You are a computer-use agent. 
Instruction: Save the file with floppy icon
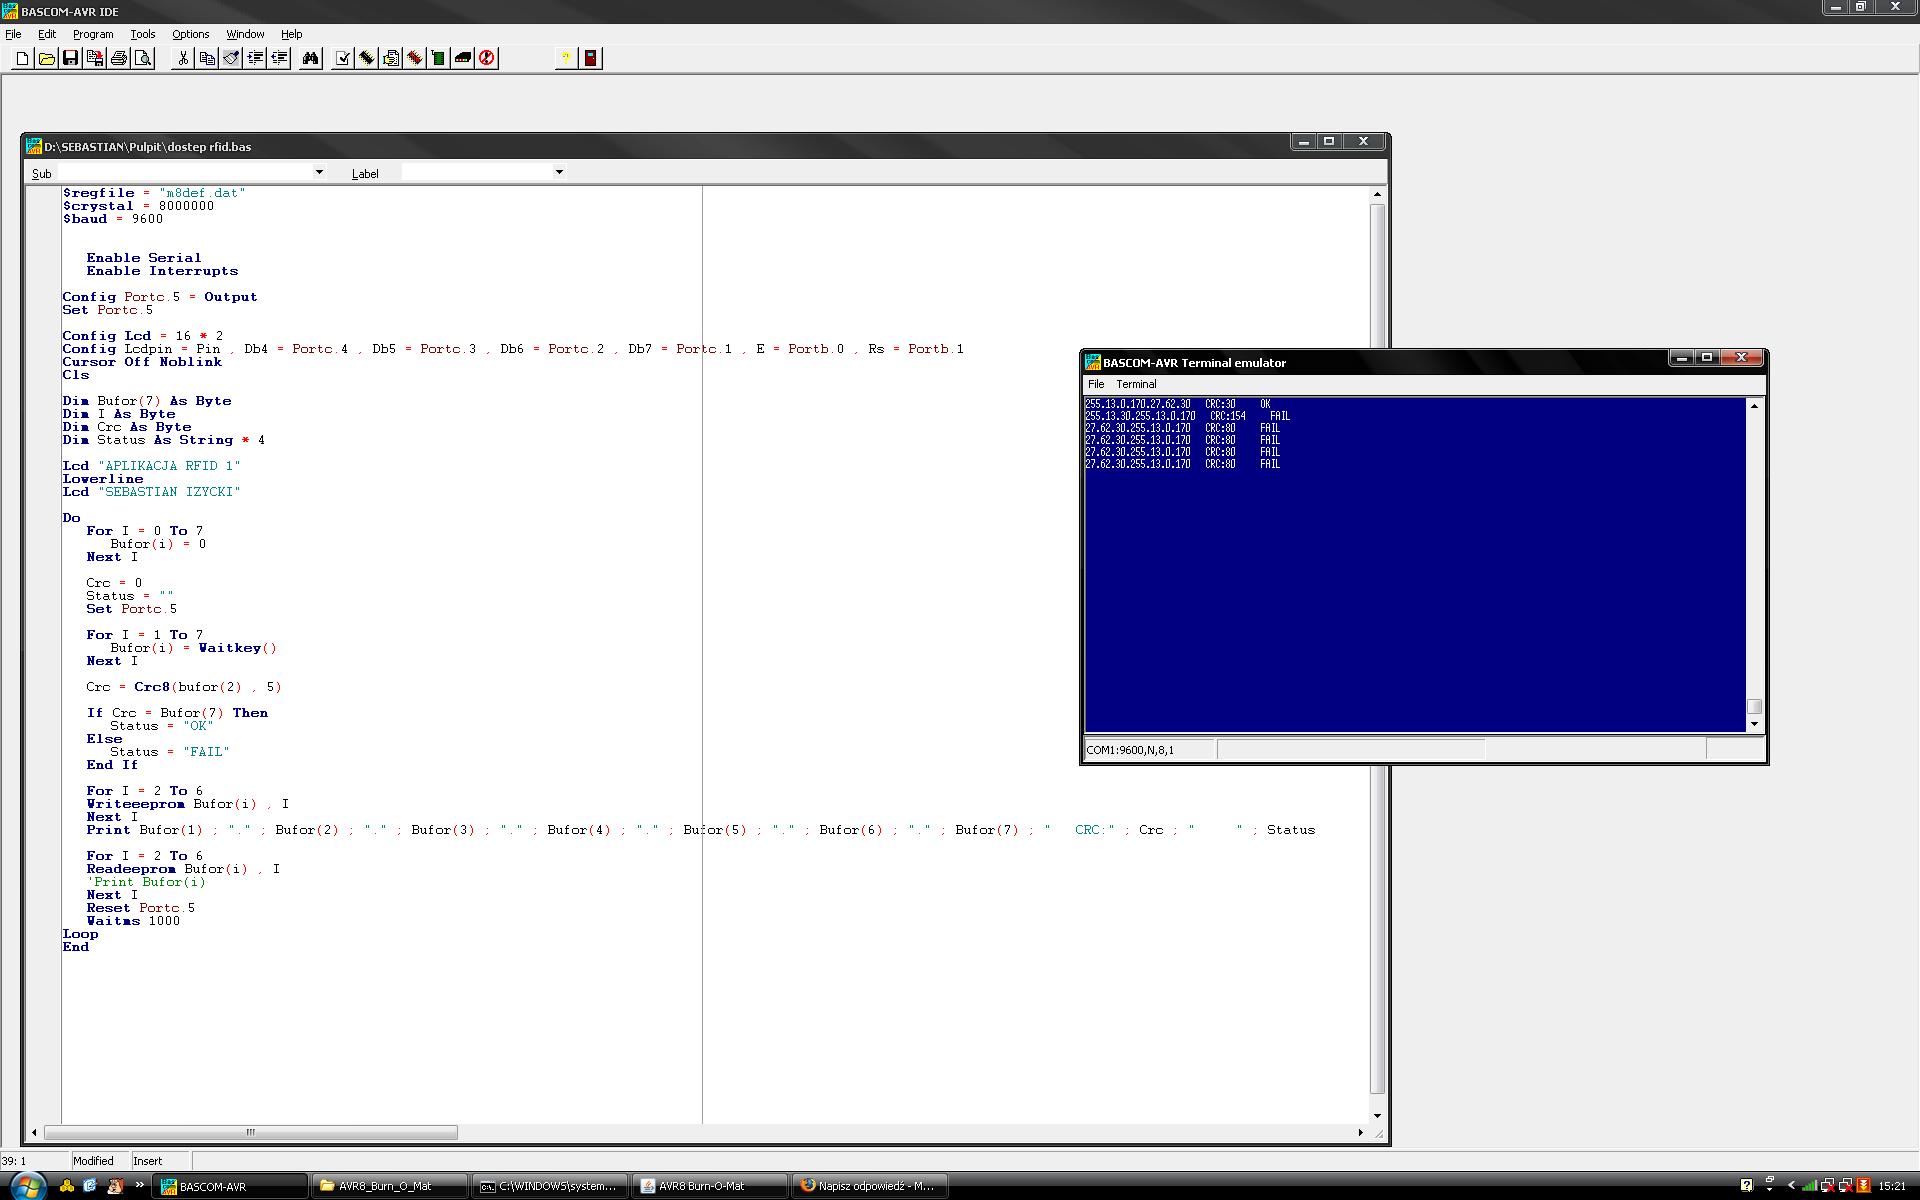pyautogui.click(x=70, y=58)
